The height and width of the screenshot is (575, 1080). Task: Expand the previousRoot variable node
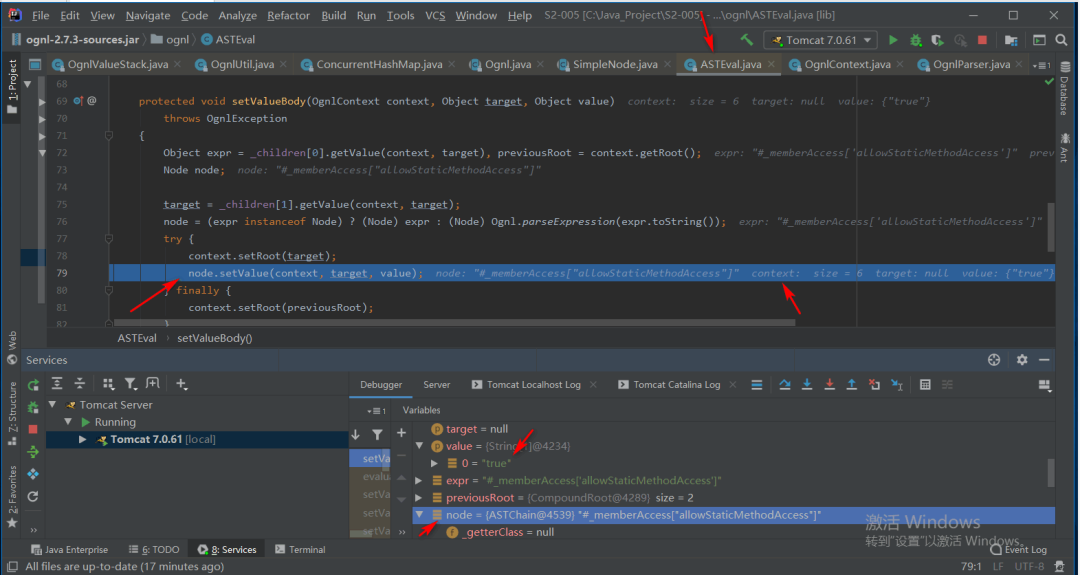click(x=421, y=497)
